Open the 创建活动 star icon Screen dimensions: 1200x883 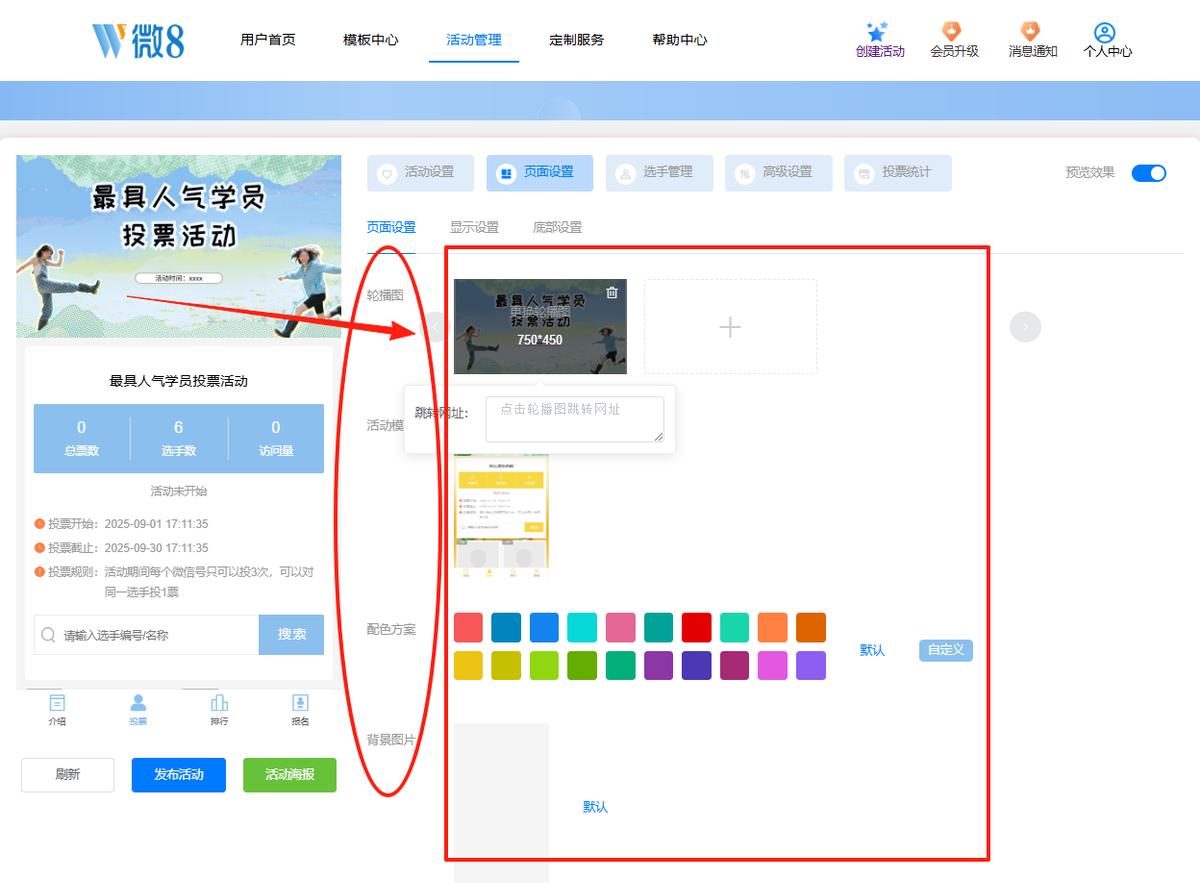click(878, 32)
